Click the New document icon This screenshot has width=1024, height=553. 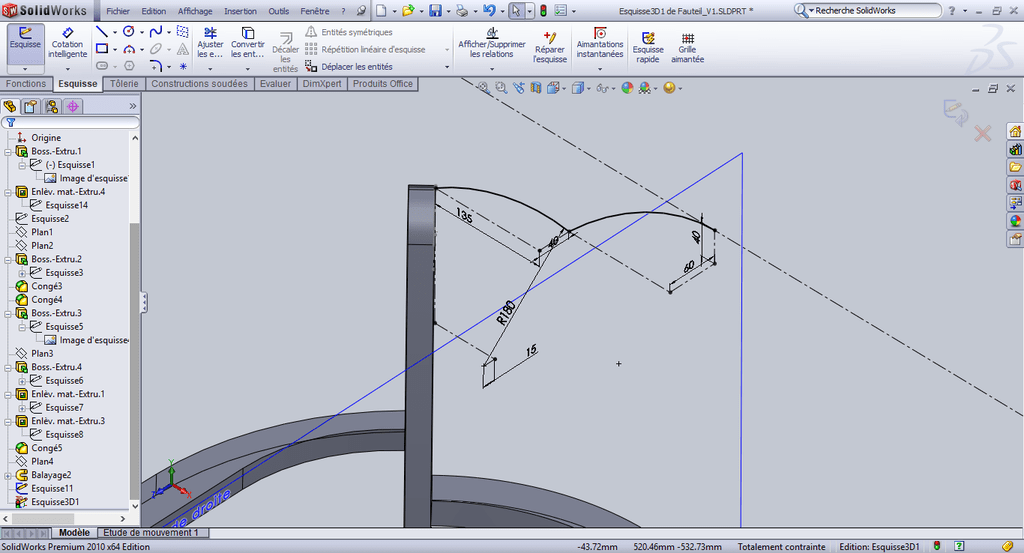[381, 11]
